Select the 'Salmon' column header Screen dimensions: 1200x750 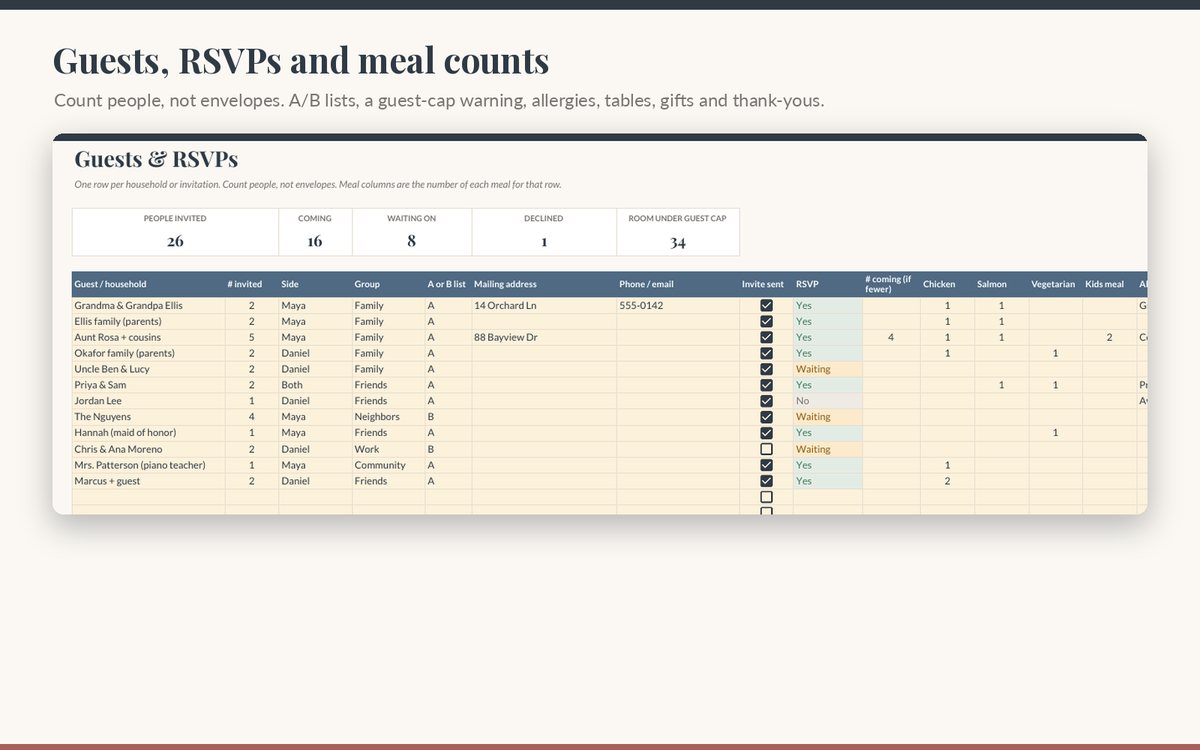[x=1001, y=284]
